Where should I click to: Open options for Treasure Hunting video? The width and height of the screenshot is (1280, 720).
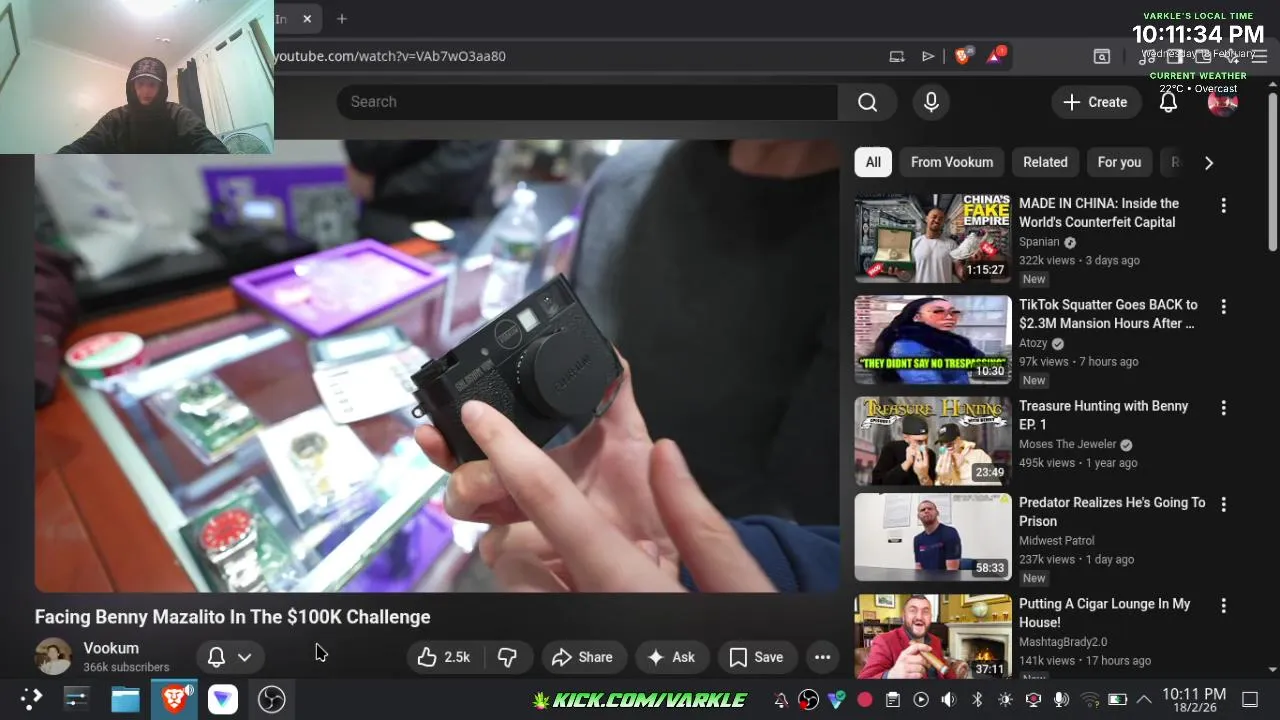(1223, 408)
